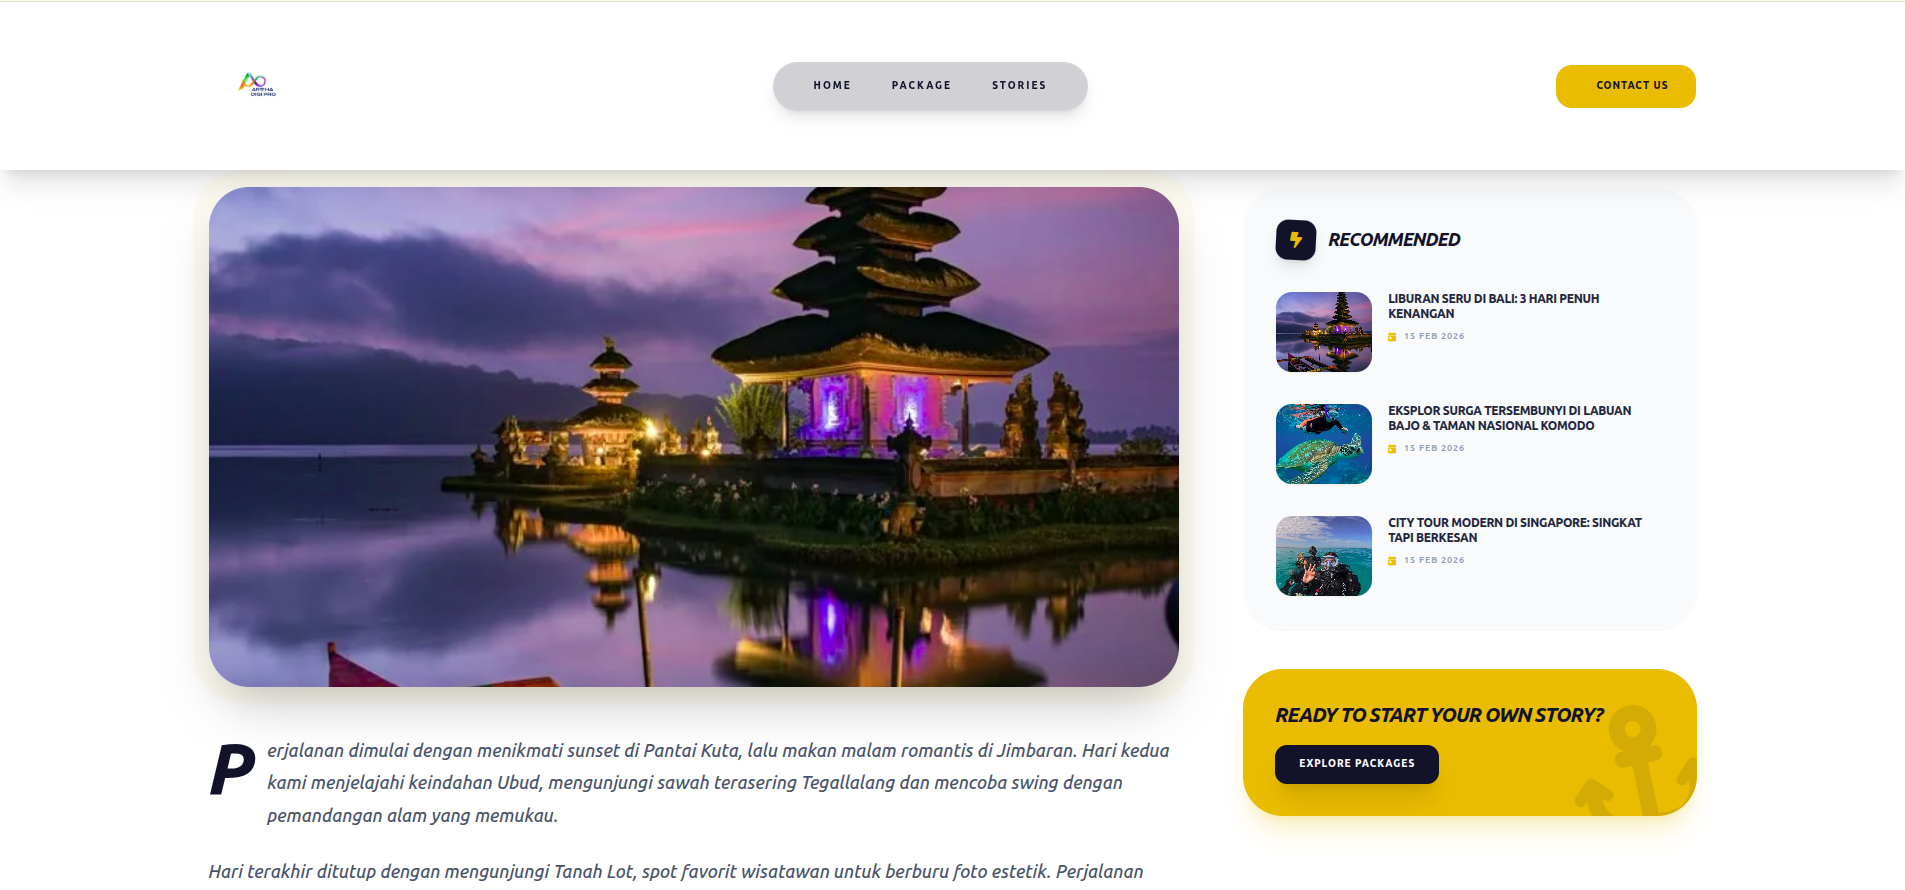Image resolution: width=1905 pixels, height=890 pixels.
Task: Open Liburan Seru di Bali article link
Action: coord(1492,306)
